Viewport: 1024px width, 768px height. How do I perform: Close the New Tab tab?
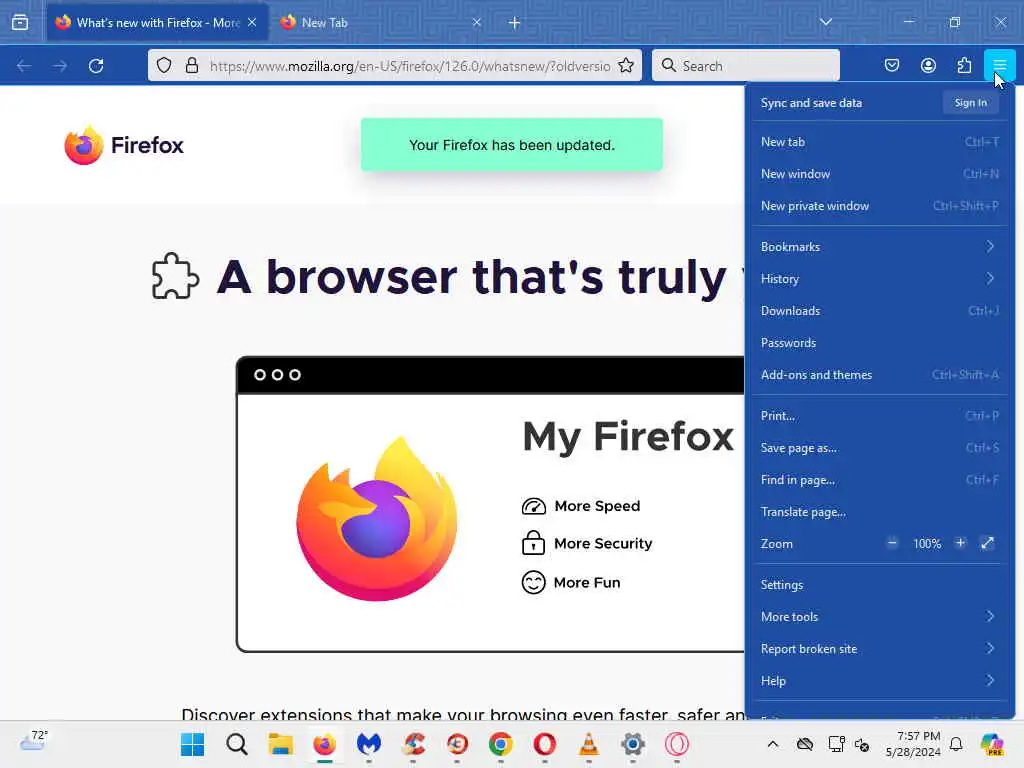[x=477, y=22]
